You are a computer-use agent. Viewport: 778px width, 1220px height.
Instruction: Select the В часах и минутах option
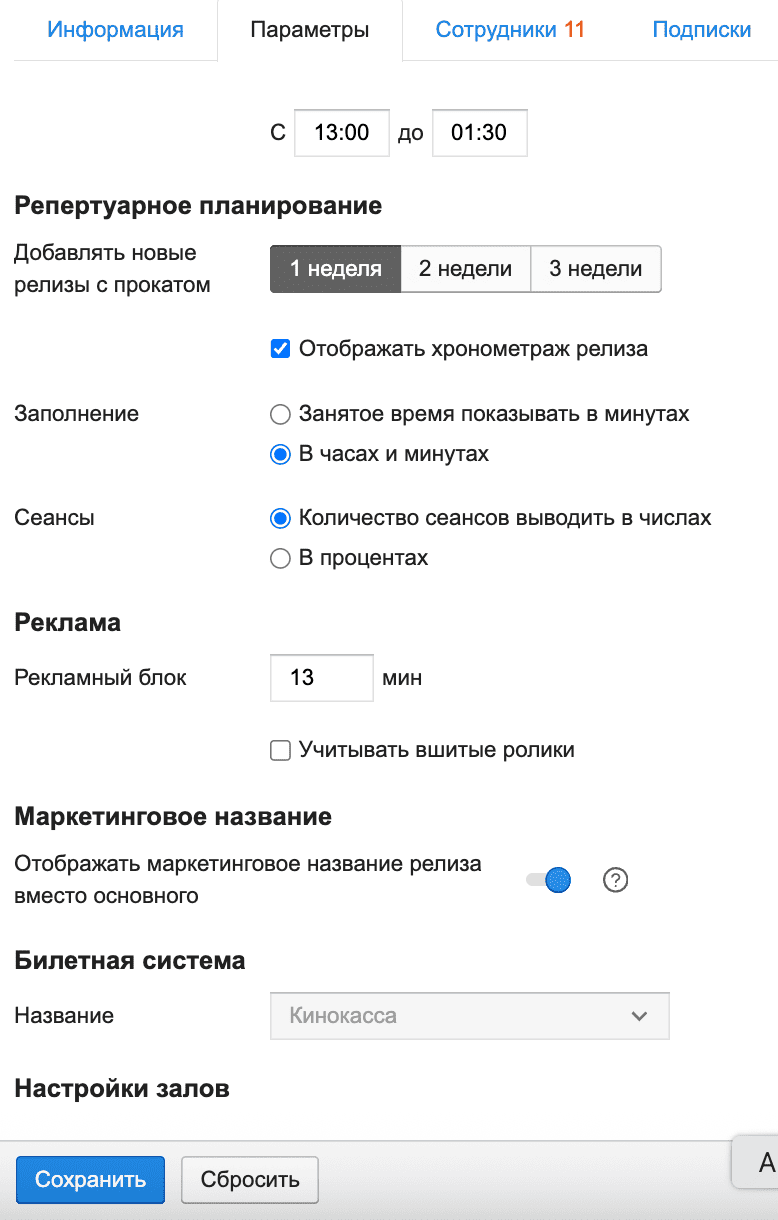(281, 454)
